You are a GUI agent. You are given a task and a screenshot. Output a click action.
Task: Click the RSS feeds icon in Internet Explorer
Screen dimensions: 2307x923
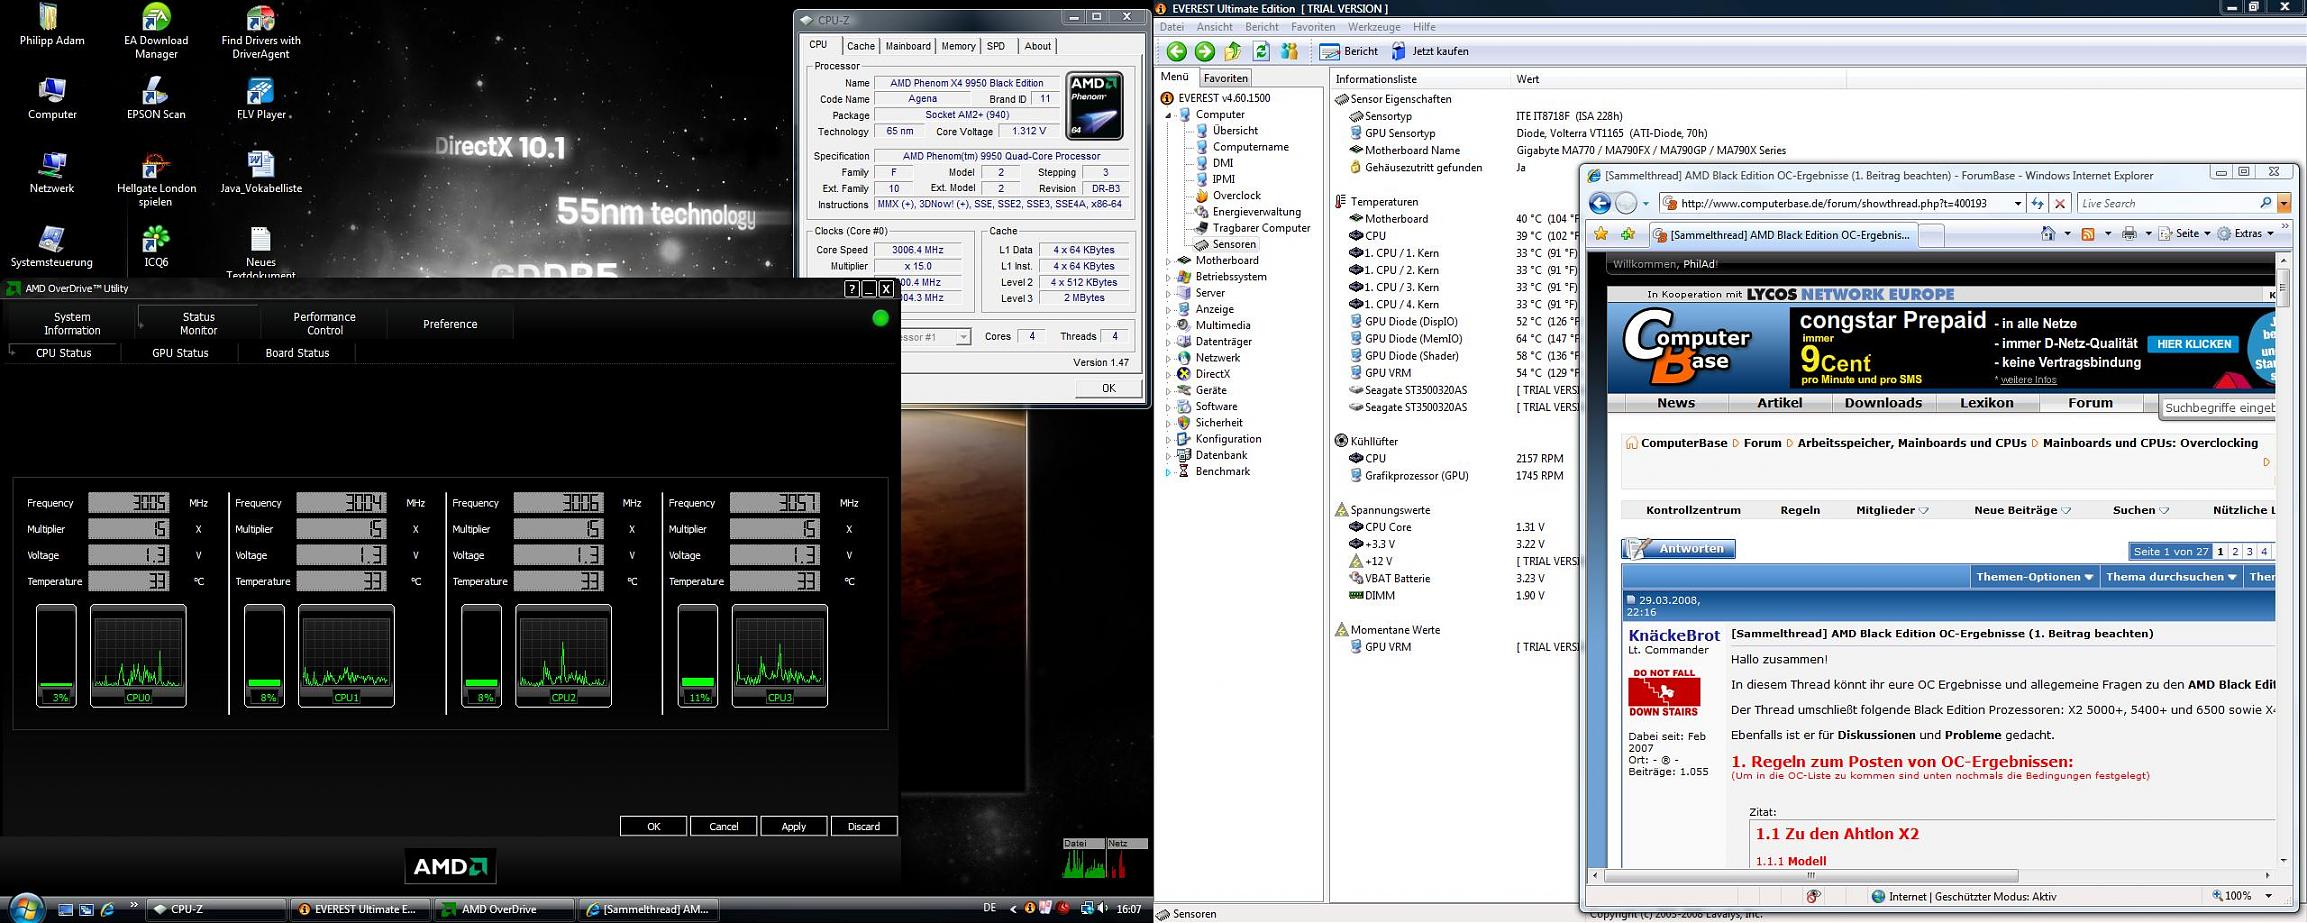pyautogui.click(x=2088, y=234)
